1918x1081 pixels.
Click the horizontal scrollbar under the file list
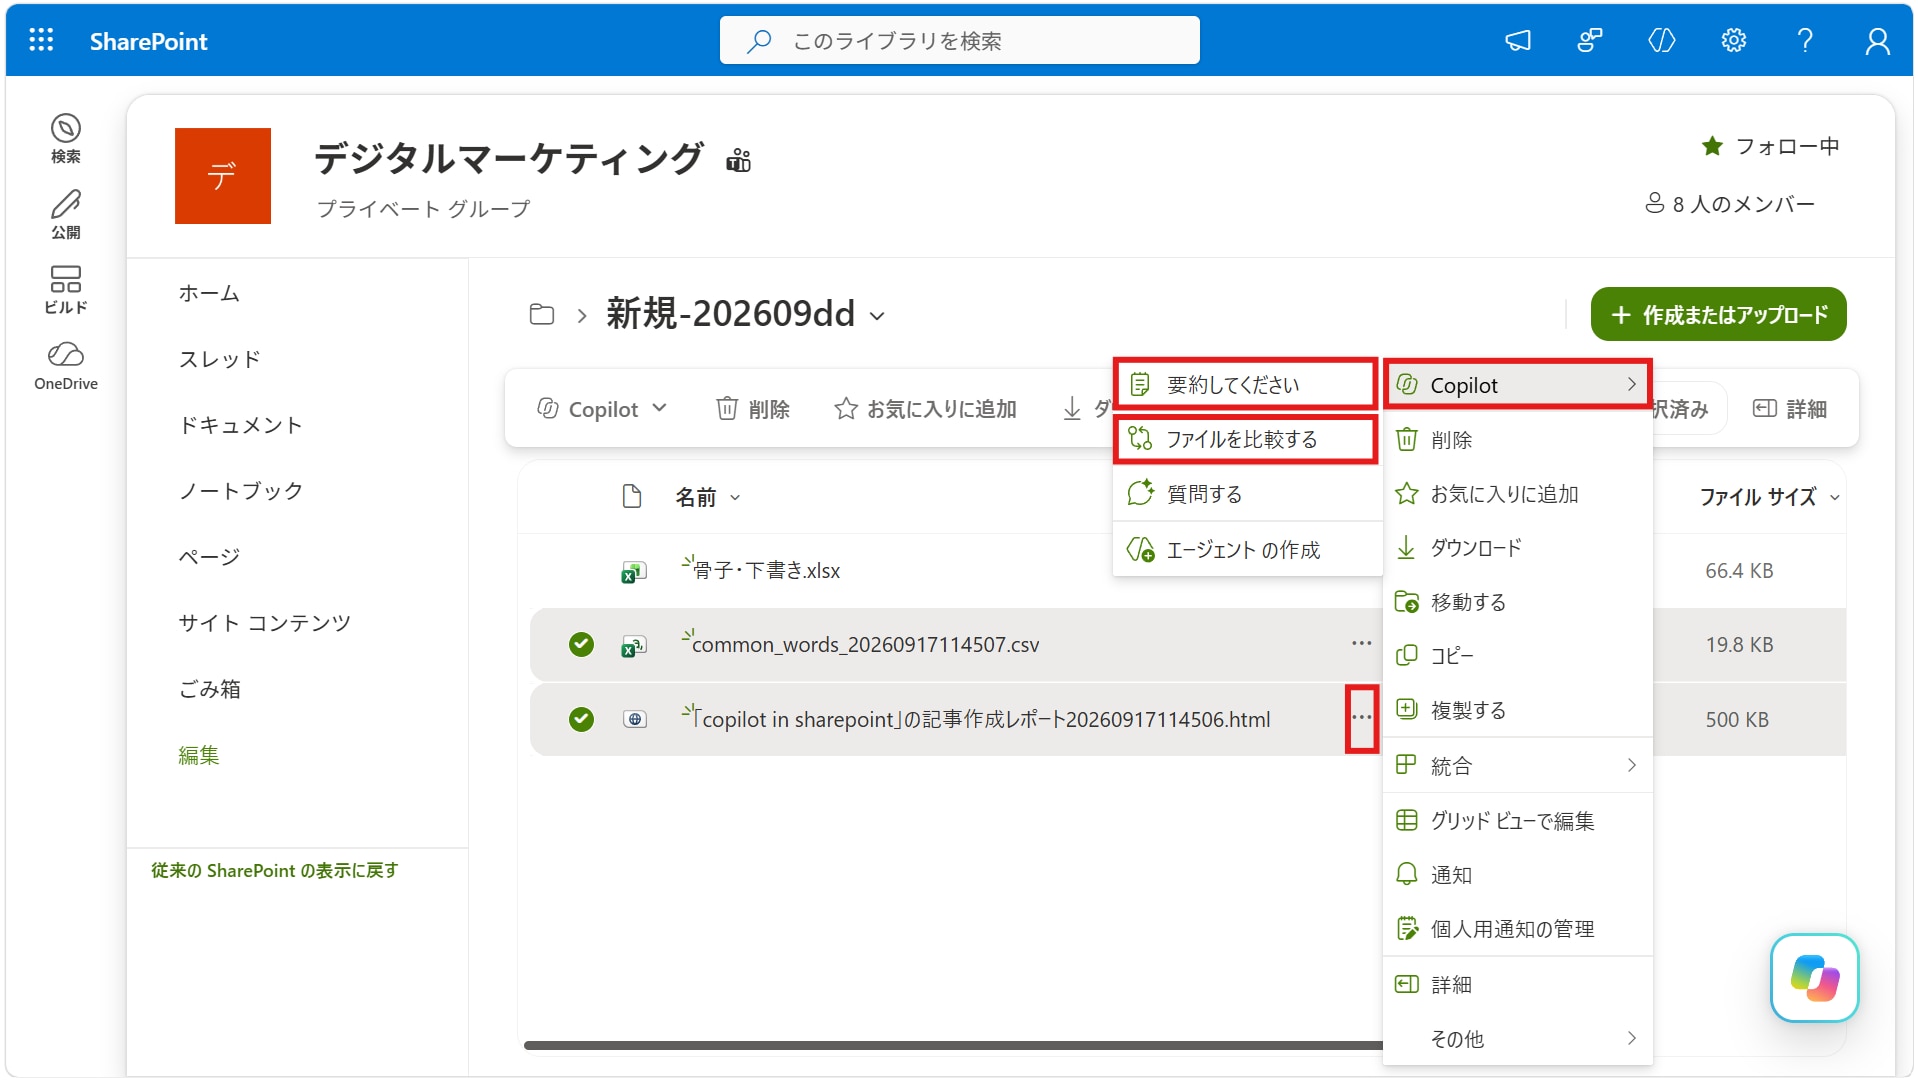click(x=952, y=1046)
